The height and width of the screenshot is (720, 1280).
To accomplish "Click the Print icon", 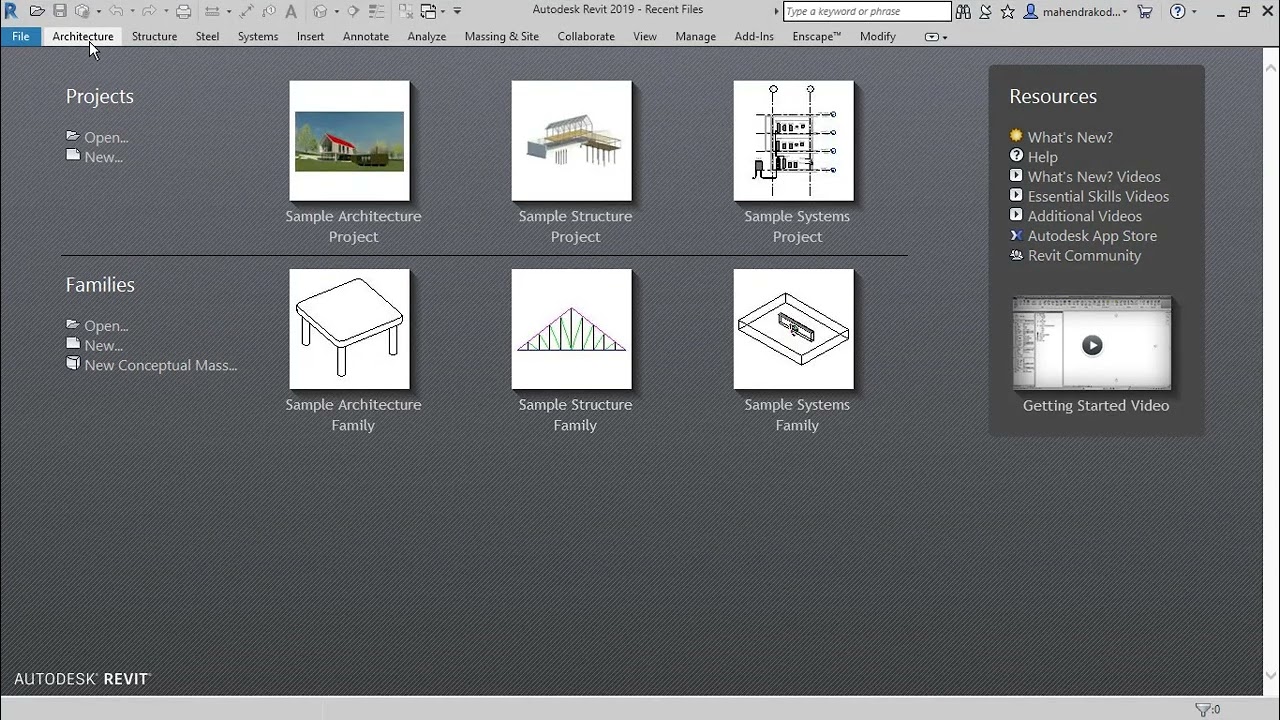I will pyautogui.click(x=184, y=11).
